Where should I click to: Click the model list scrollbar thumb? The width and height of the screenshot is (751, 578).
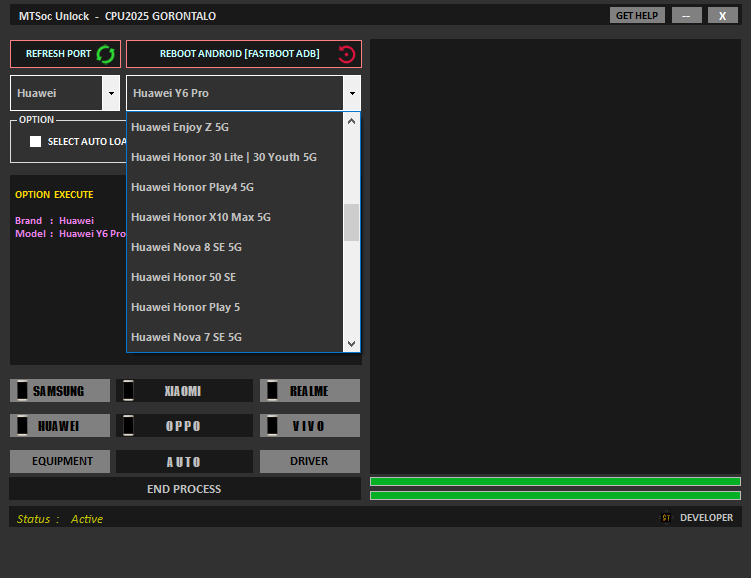pyautogui.click(x=352, y=222)
